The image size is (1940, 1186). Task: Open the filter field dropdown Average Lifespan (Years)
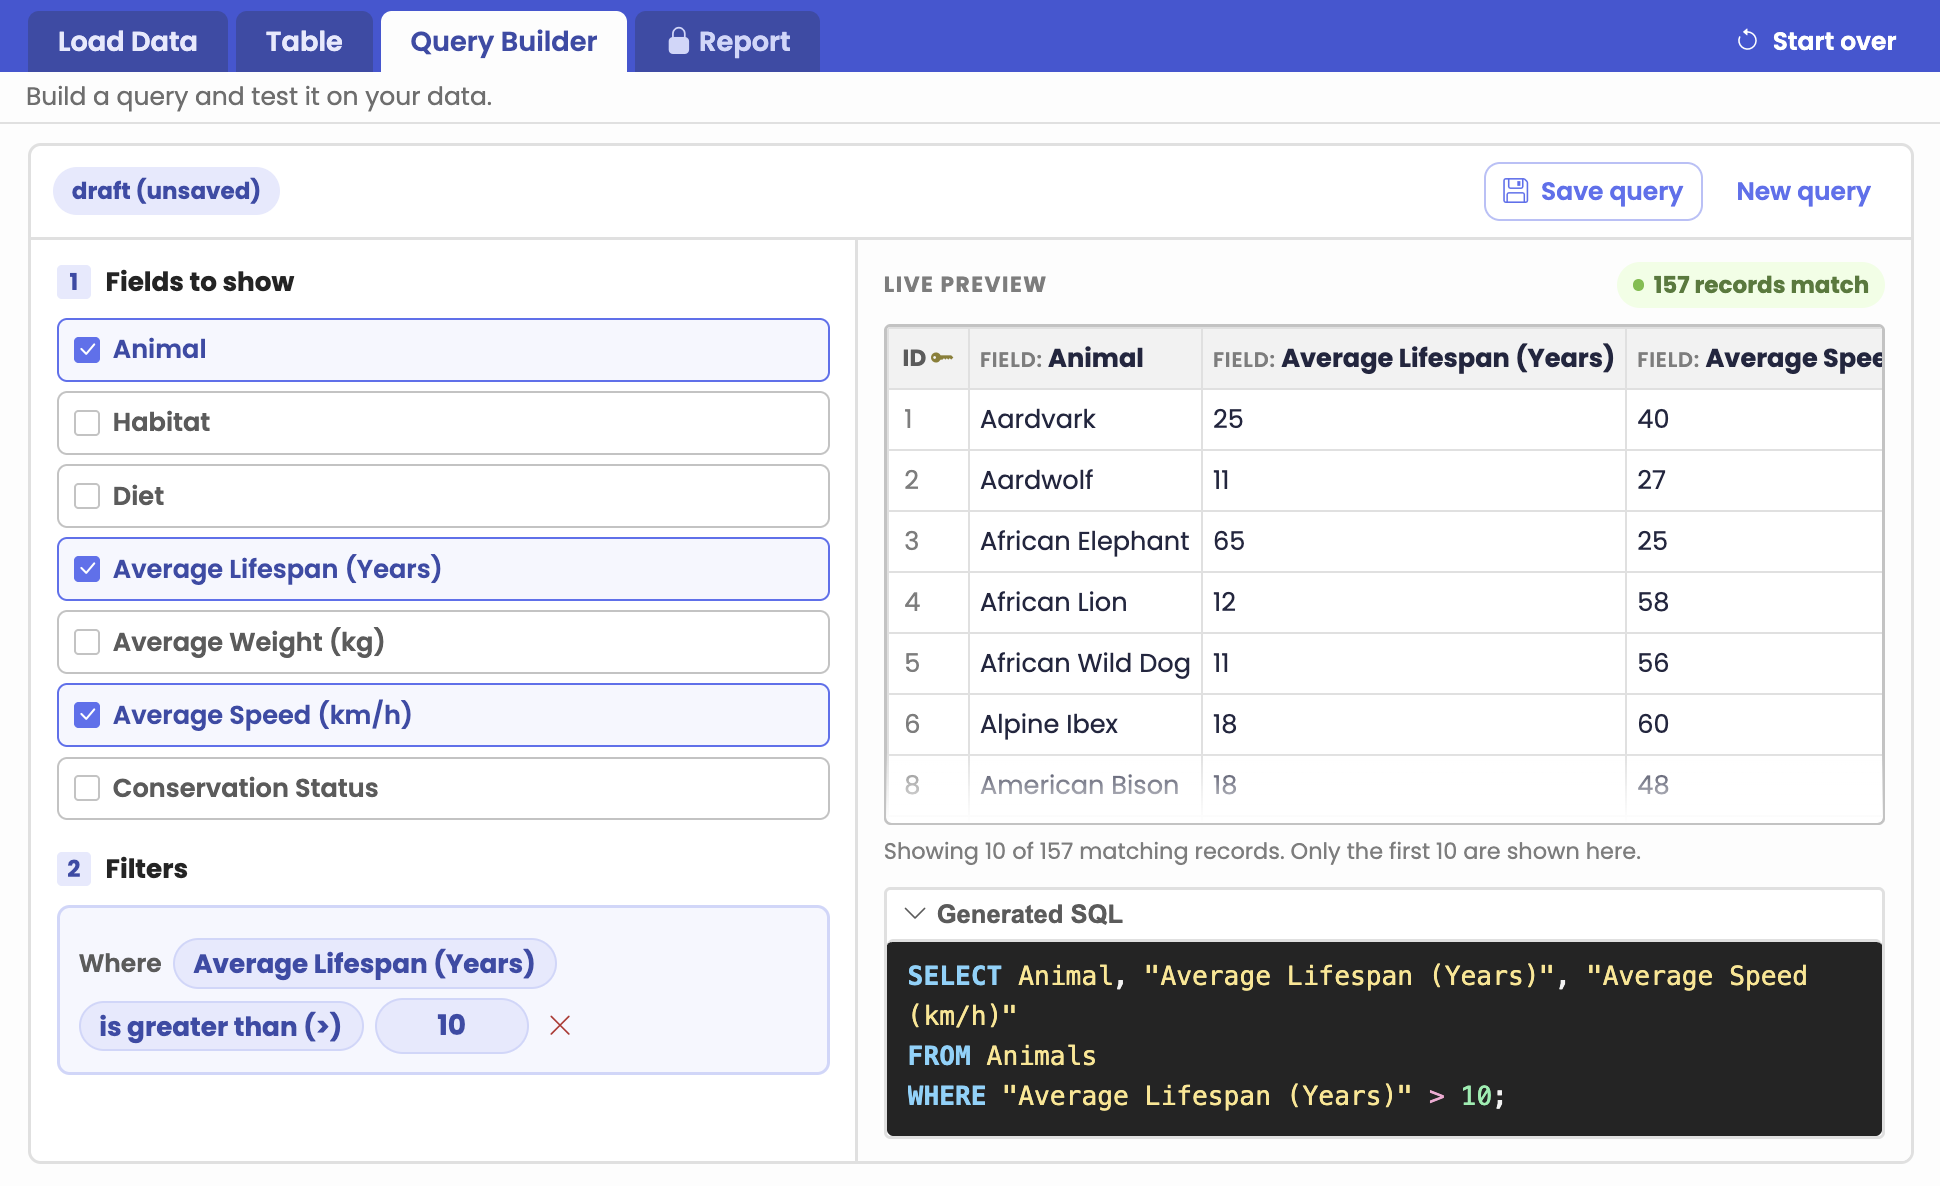pos(364,963)
